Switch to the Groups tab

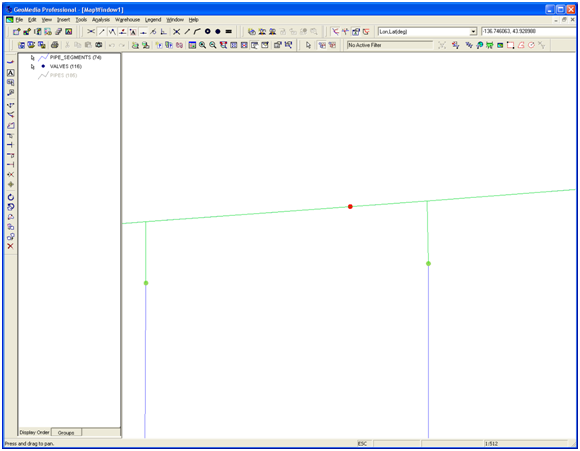click(66, 433)
